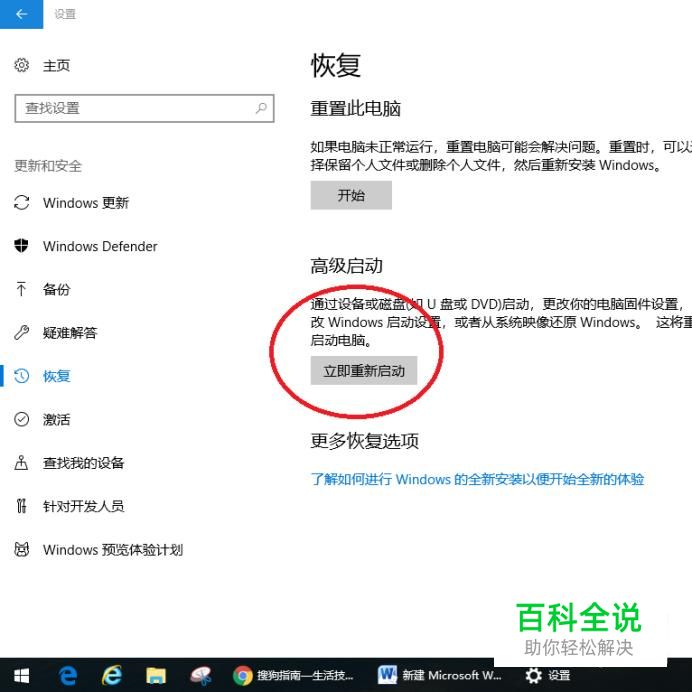Click the 针对开发人员 tools icon

(x=21, y=506)
